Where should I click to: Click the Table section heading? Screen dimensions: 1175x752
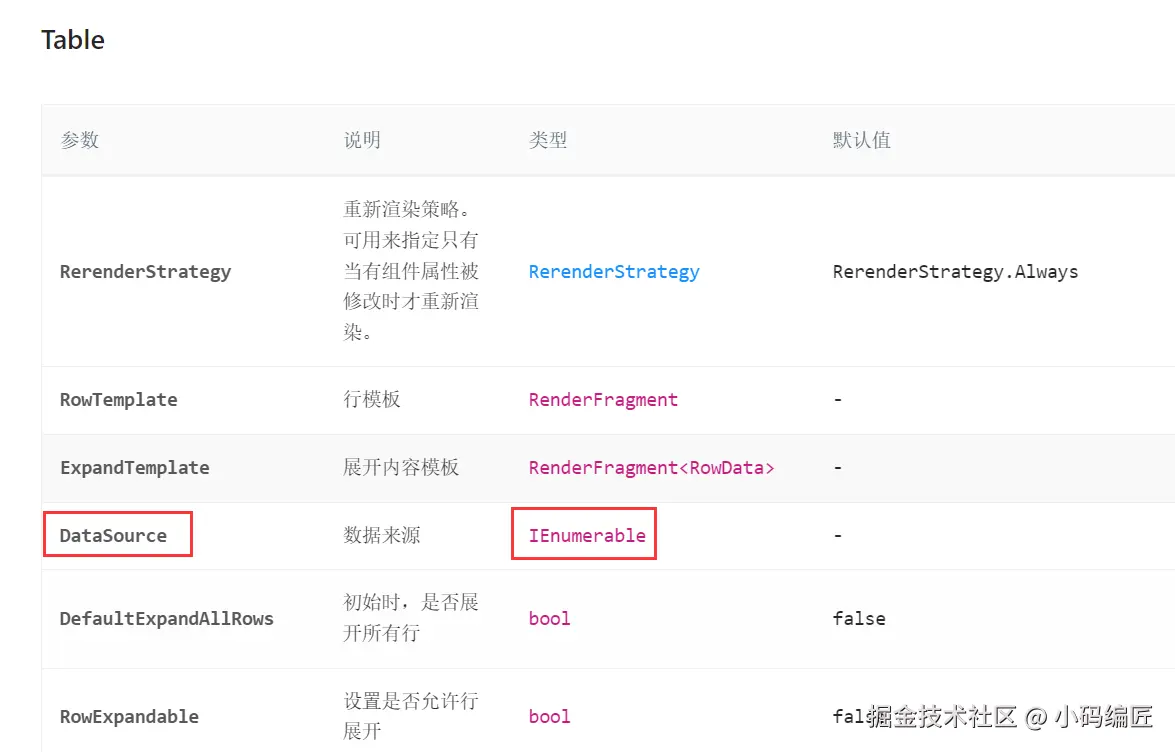[x=73, y=40]
